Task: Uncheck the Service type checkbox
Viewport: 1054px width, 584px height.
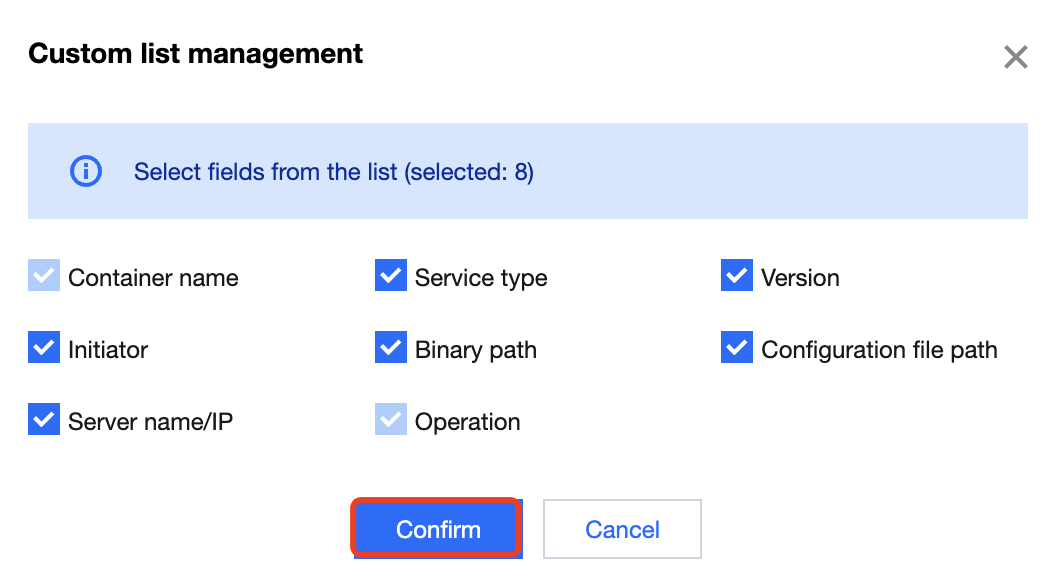Action: (390, 276)
